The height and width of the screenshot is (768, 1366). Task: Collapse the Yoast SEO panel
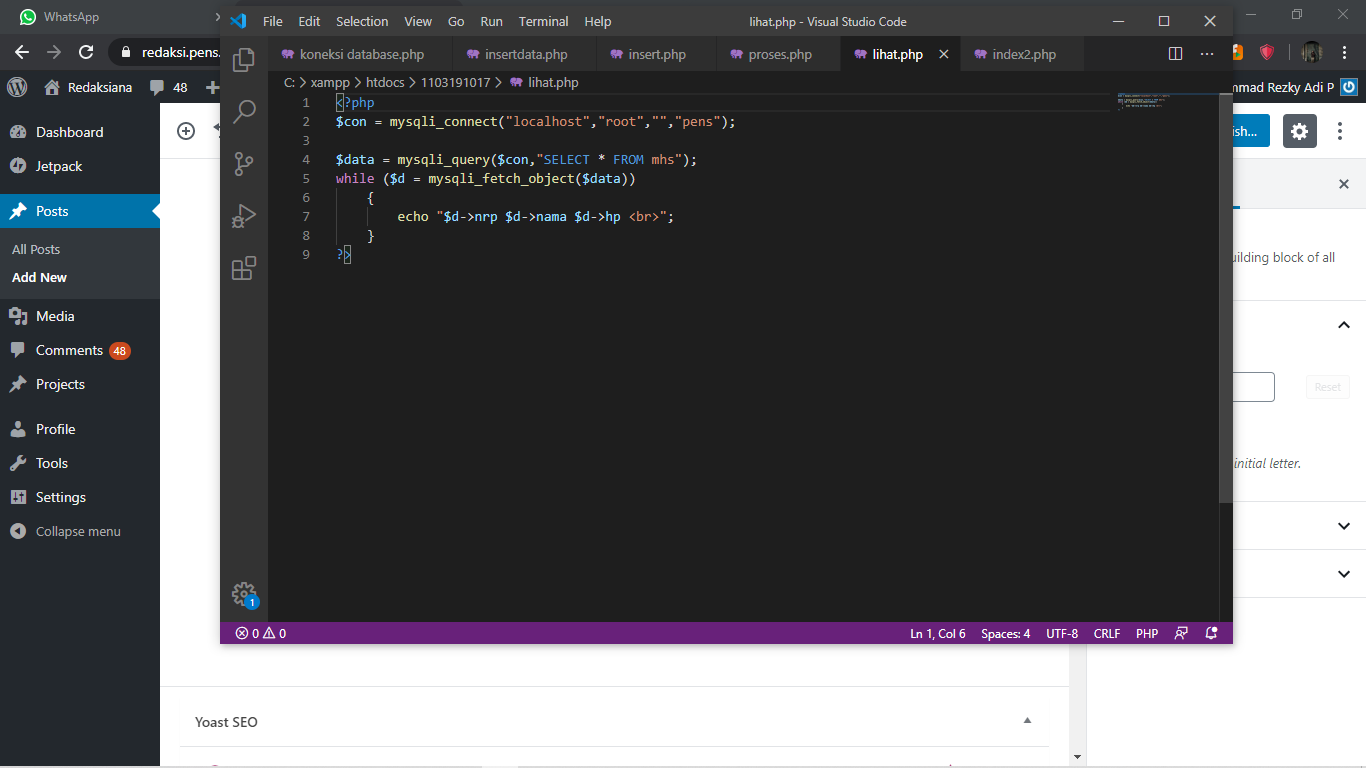coord(1027,721)
